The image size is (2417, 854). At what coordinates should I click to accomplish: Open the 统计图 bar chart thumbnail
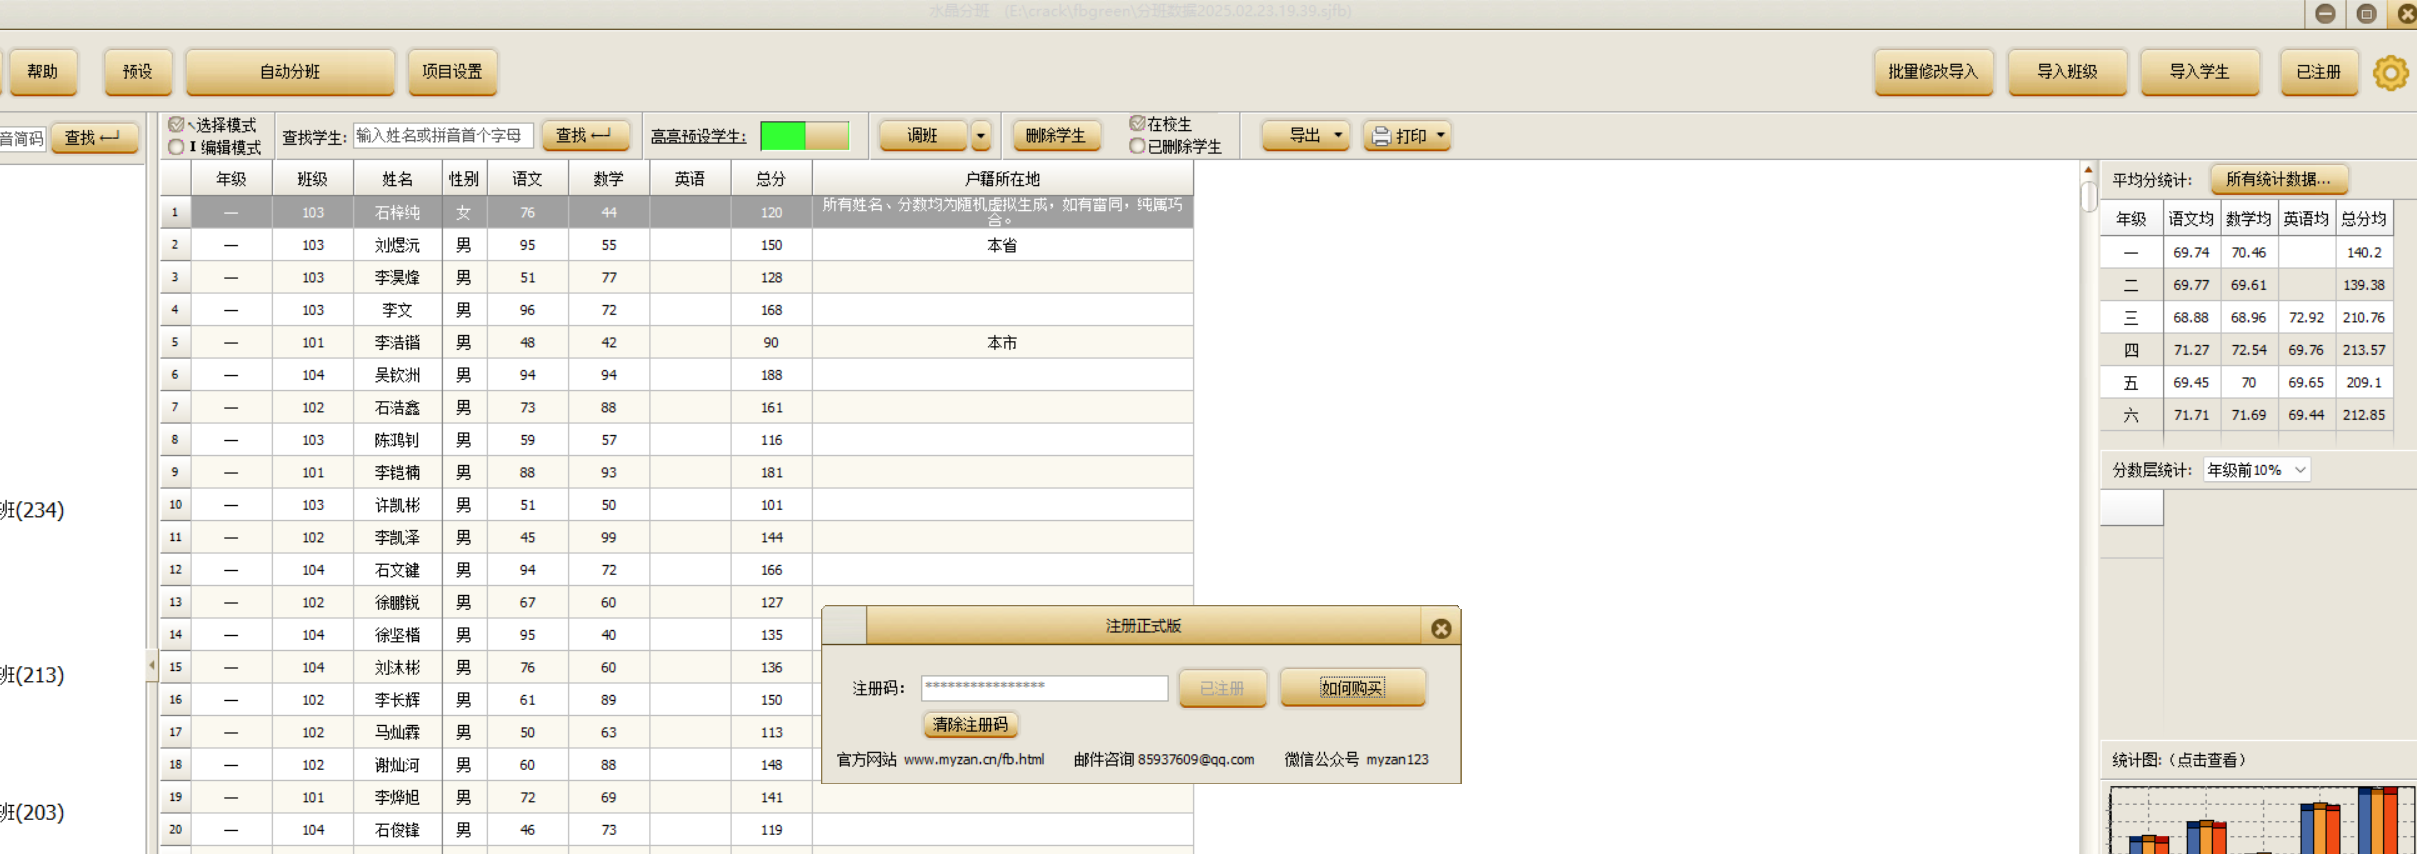pos(2262,820)
